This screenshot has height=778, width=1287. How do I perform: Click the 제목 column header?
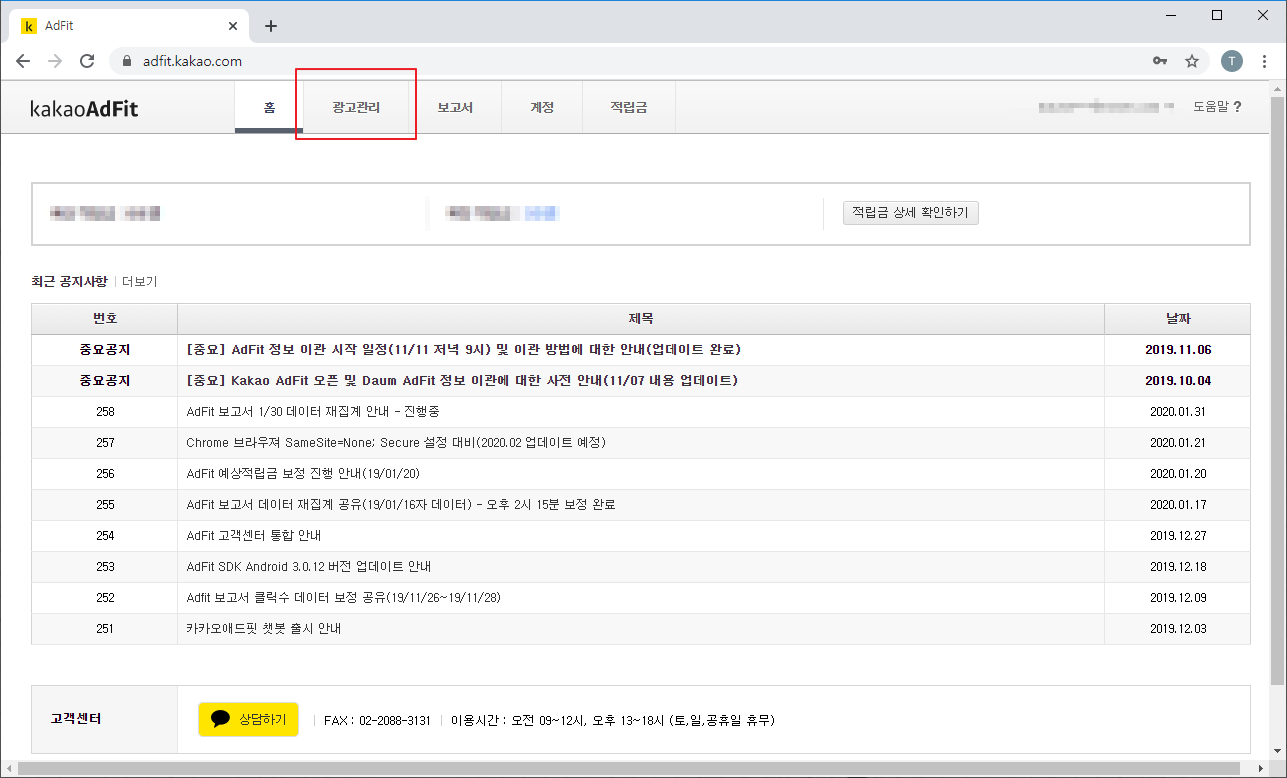[641, 319]
